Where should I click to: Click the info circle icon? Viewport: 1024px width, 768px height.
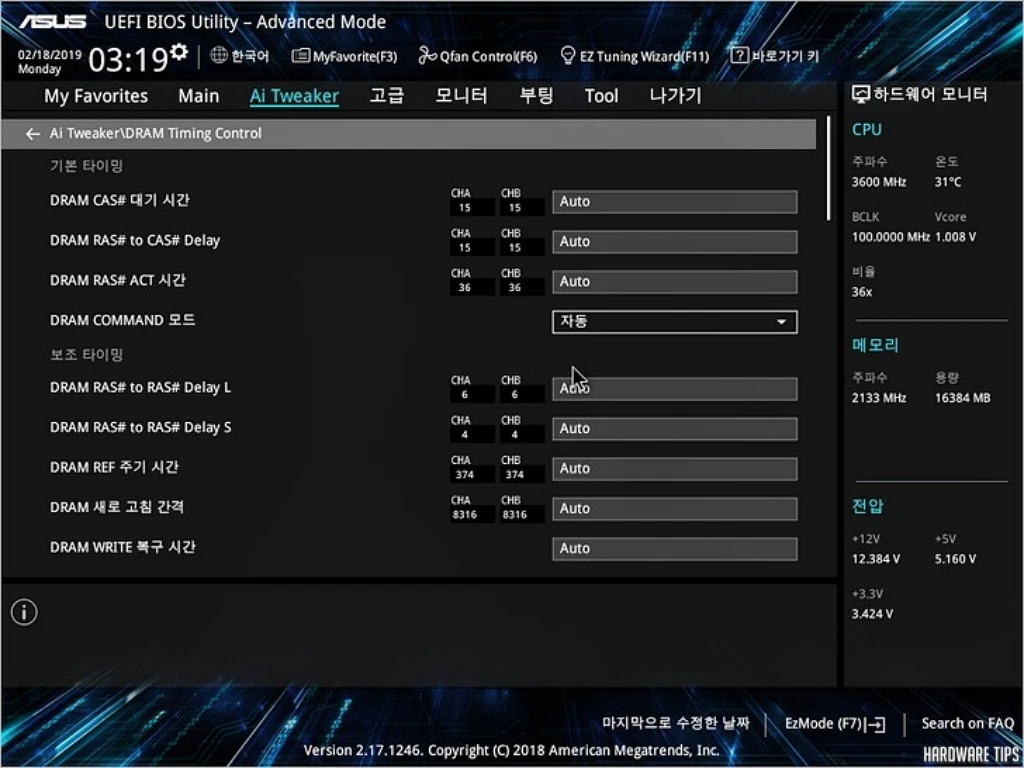click(24, 613)
